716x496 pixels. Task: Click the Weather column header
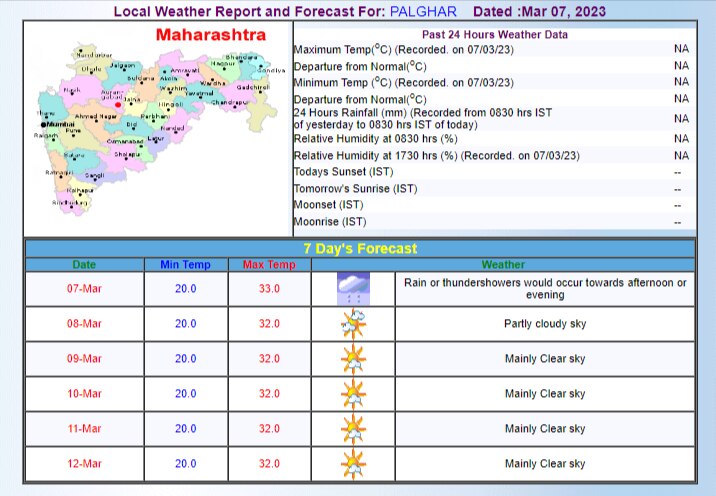coord(502,265)
